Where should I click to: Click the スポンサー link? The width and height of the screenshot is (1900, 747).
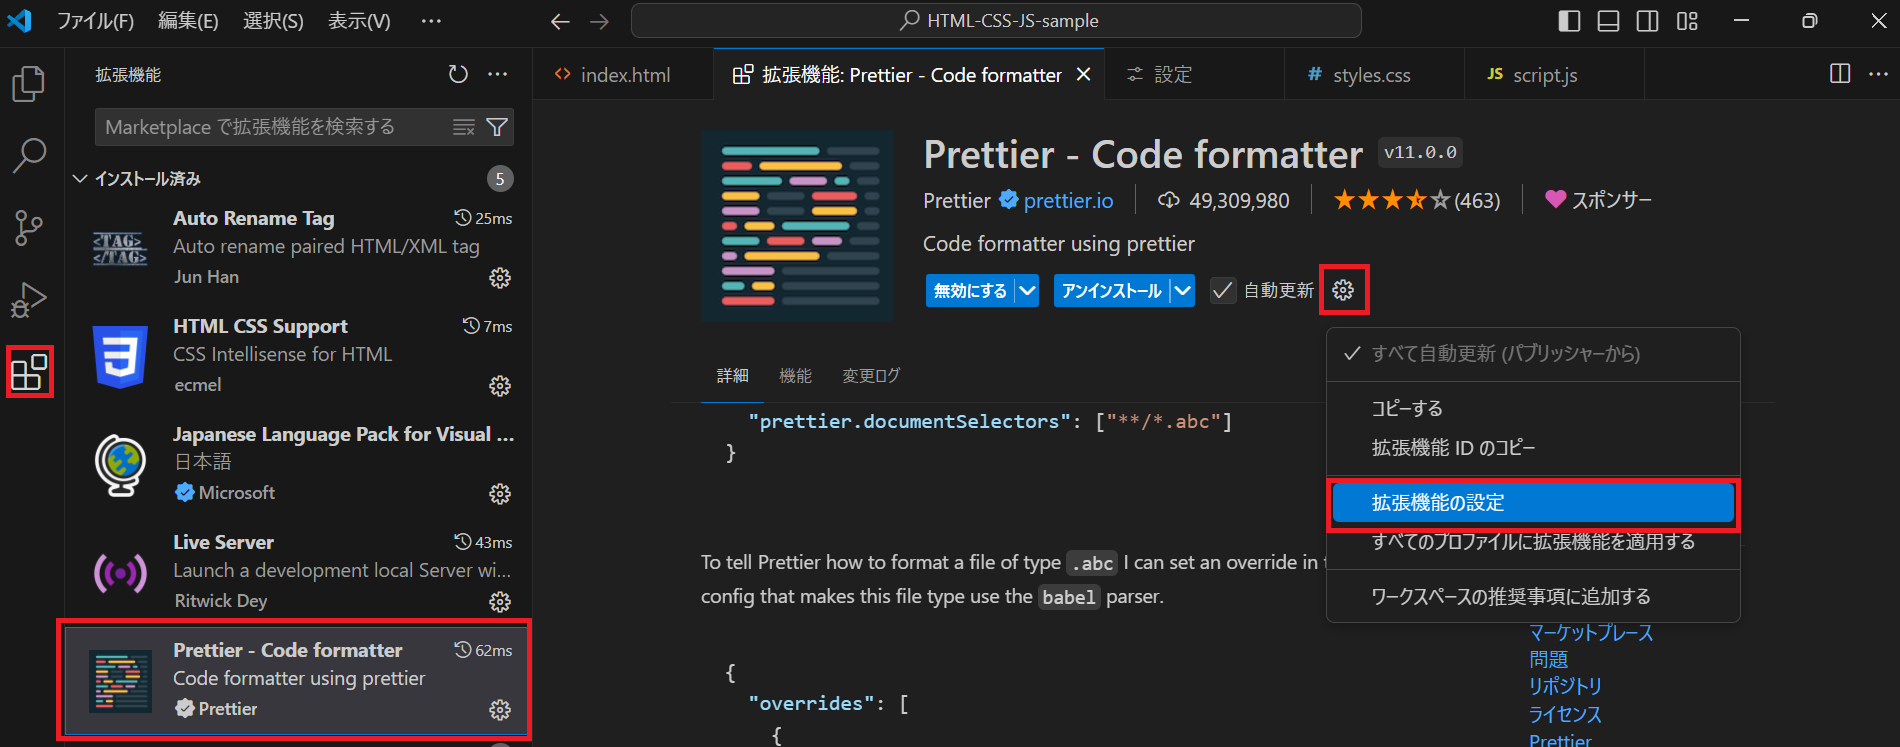(x=1598, y=200)
